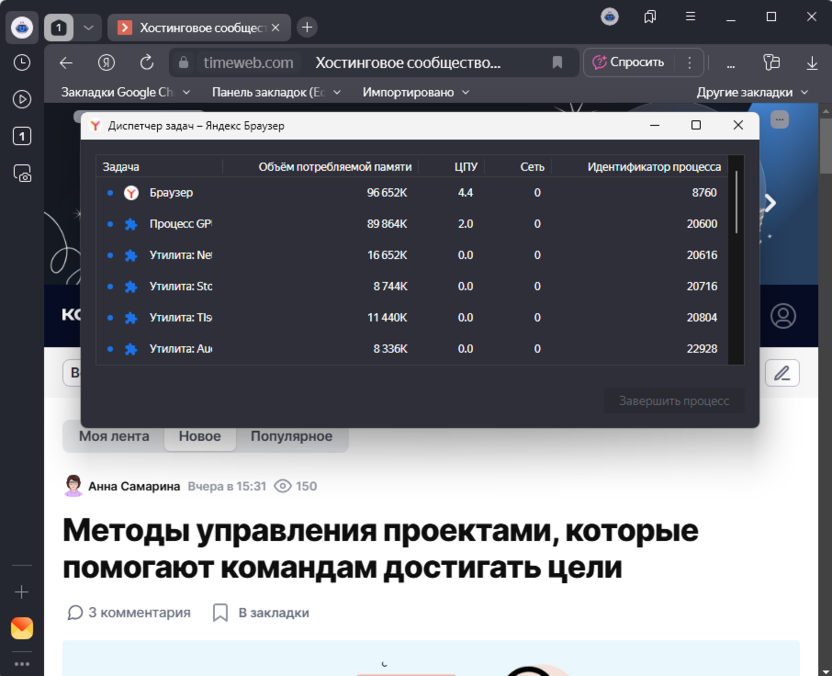This screenshot has height=676, width=832.
Task: Switch to the Популярное tab
Action: [x=291, y=436]
